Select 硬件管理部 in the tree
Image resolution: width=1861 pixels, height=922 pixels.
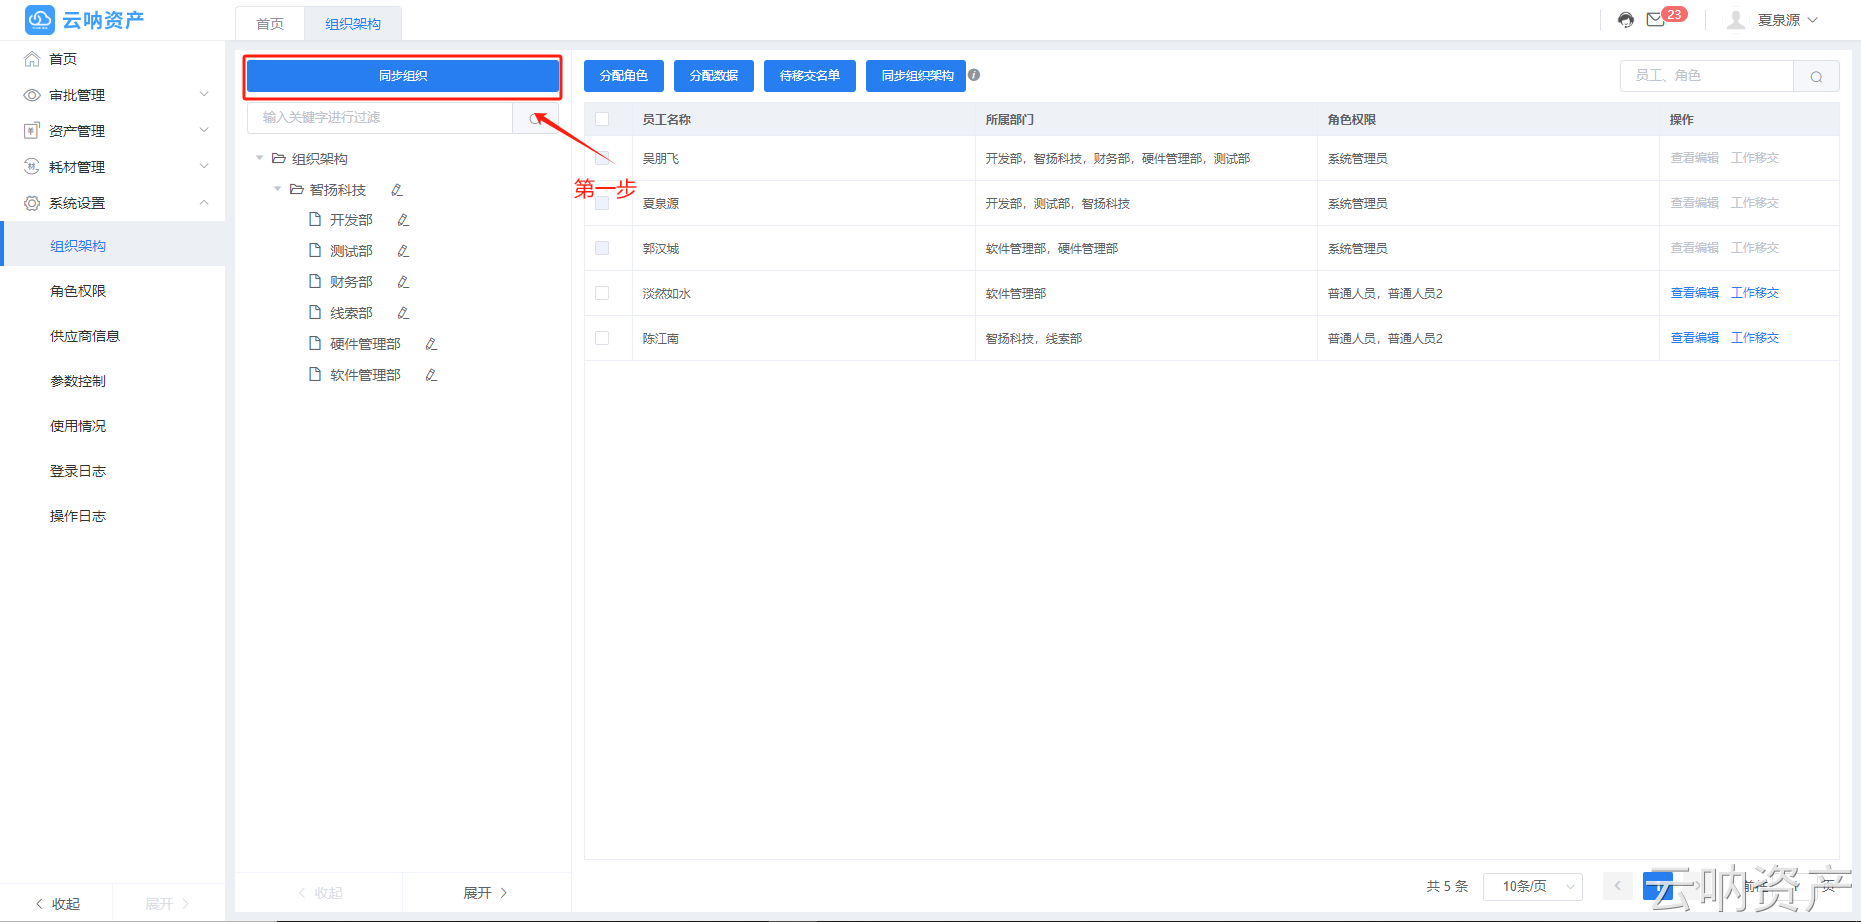pyautogui.click(x=366, y=344)
